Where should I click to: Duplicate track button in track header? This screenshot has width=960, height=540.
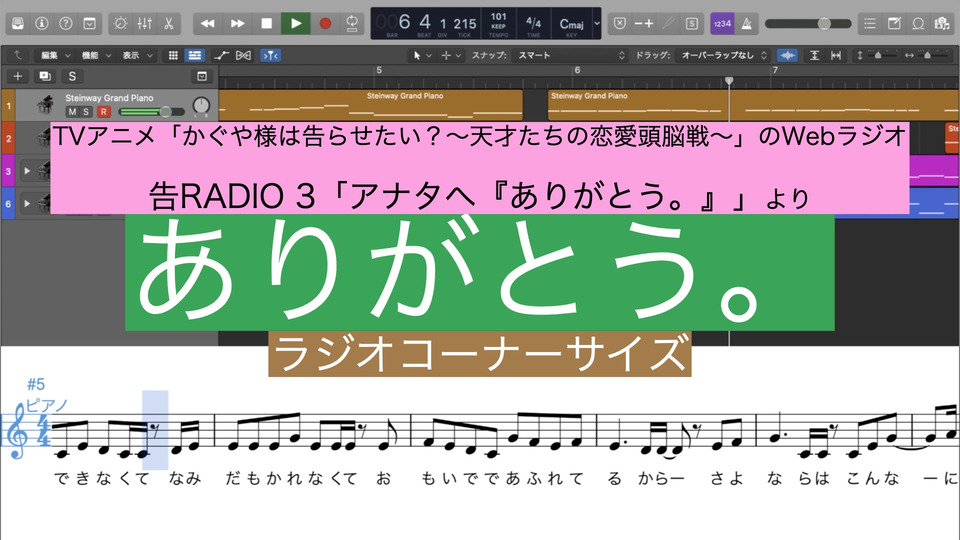pyautogui.click(x=45, y=76)
